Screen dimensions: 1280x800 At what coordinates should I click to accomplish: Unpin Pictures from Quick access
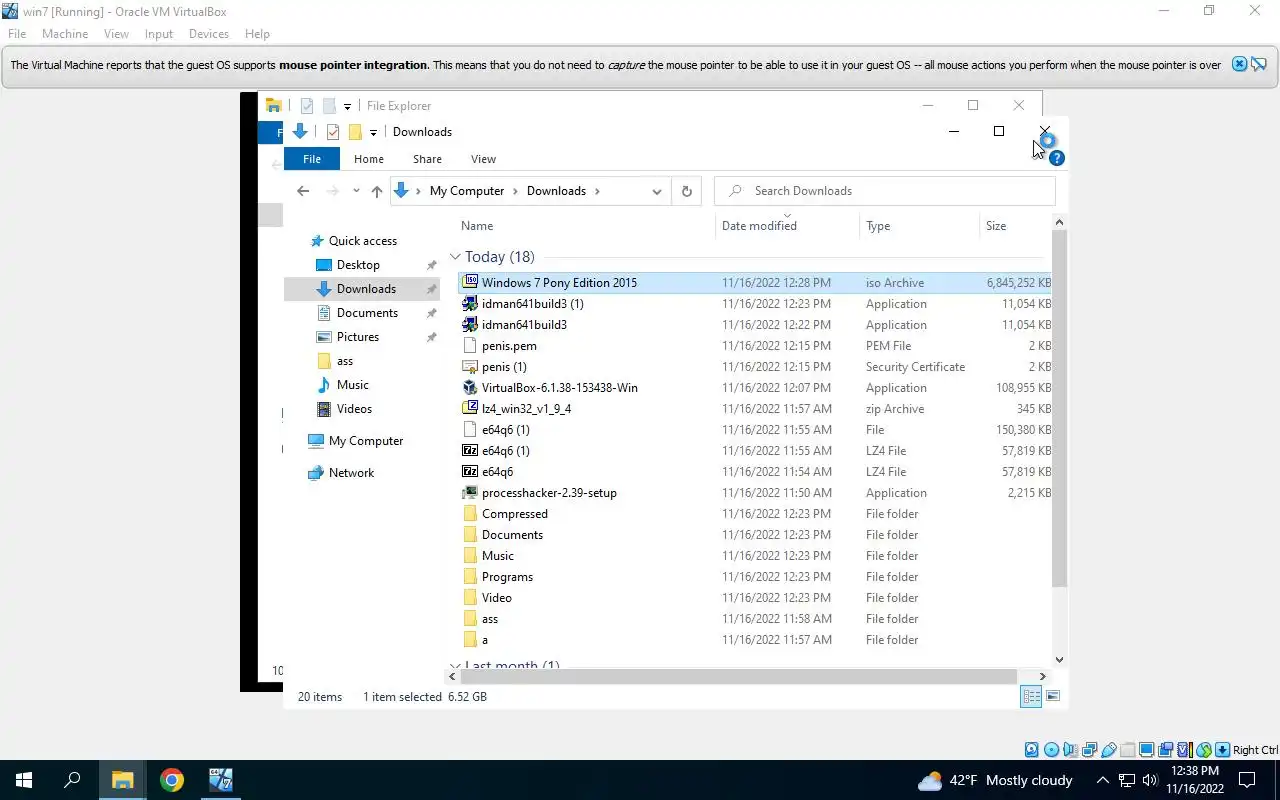pyautogui.click(x=431, y=337)
